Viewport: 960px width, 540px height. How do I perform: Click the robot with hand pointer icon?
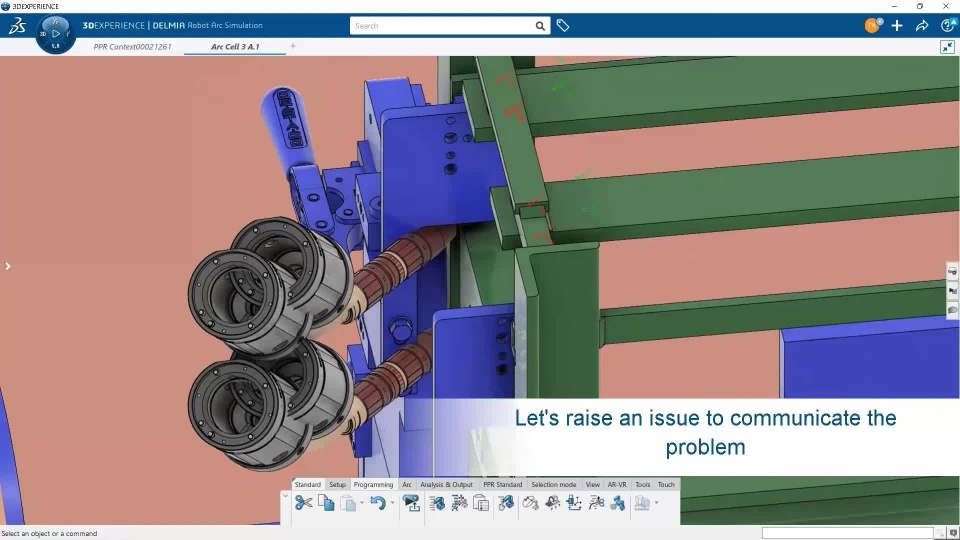[506, 503]
